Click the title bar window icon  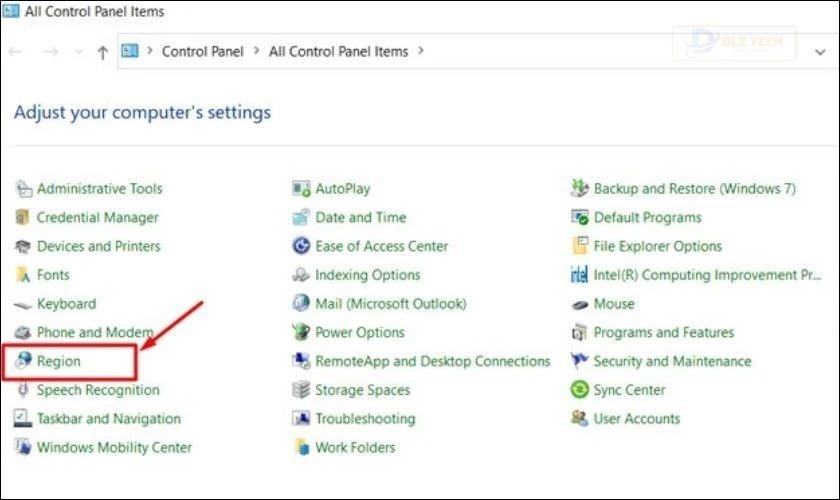coord(11,10)
